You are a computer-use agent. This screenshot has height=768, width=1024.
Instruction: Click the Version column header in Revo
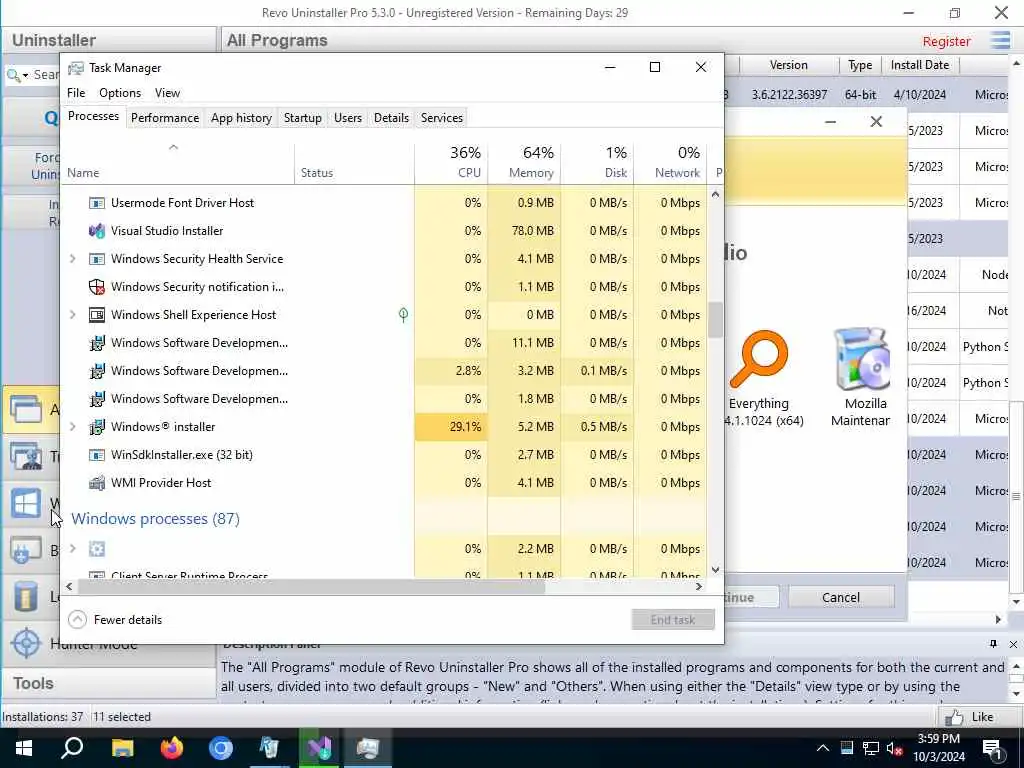click(x=788, y=65)
